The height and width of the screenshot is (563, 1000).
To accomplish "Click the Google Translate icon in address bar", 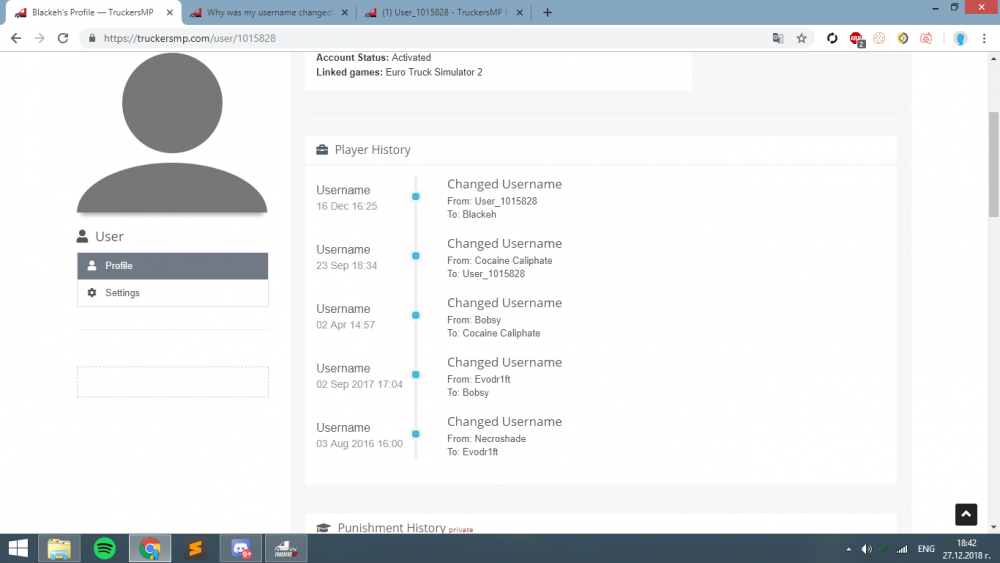I will (x=778, y=38).
